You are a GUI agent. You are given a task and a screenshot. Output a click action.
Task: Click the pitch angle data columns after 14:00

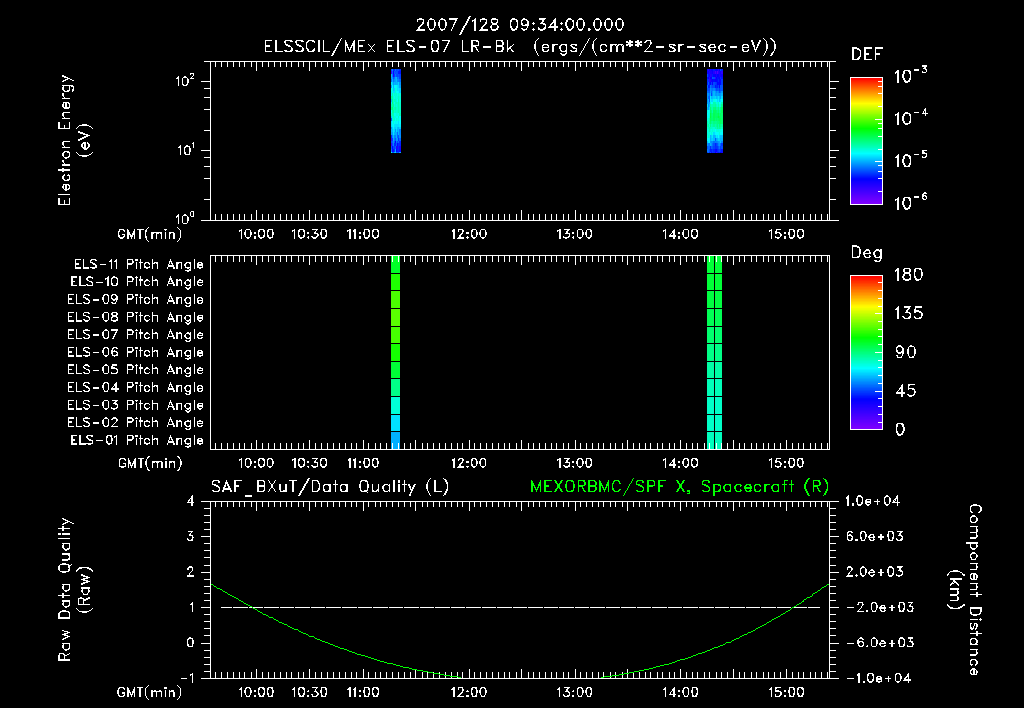click(714, 353)
